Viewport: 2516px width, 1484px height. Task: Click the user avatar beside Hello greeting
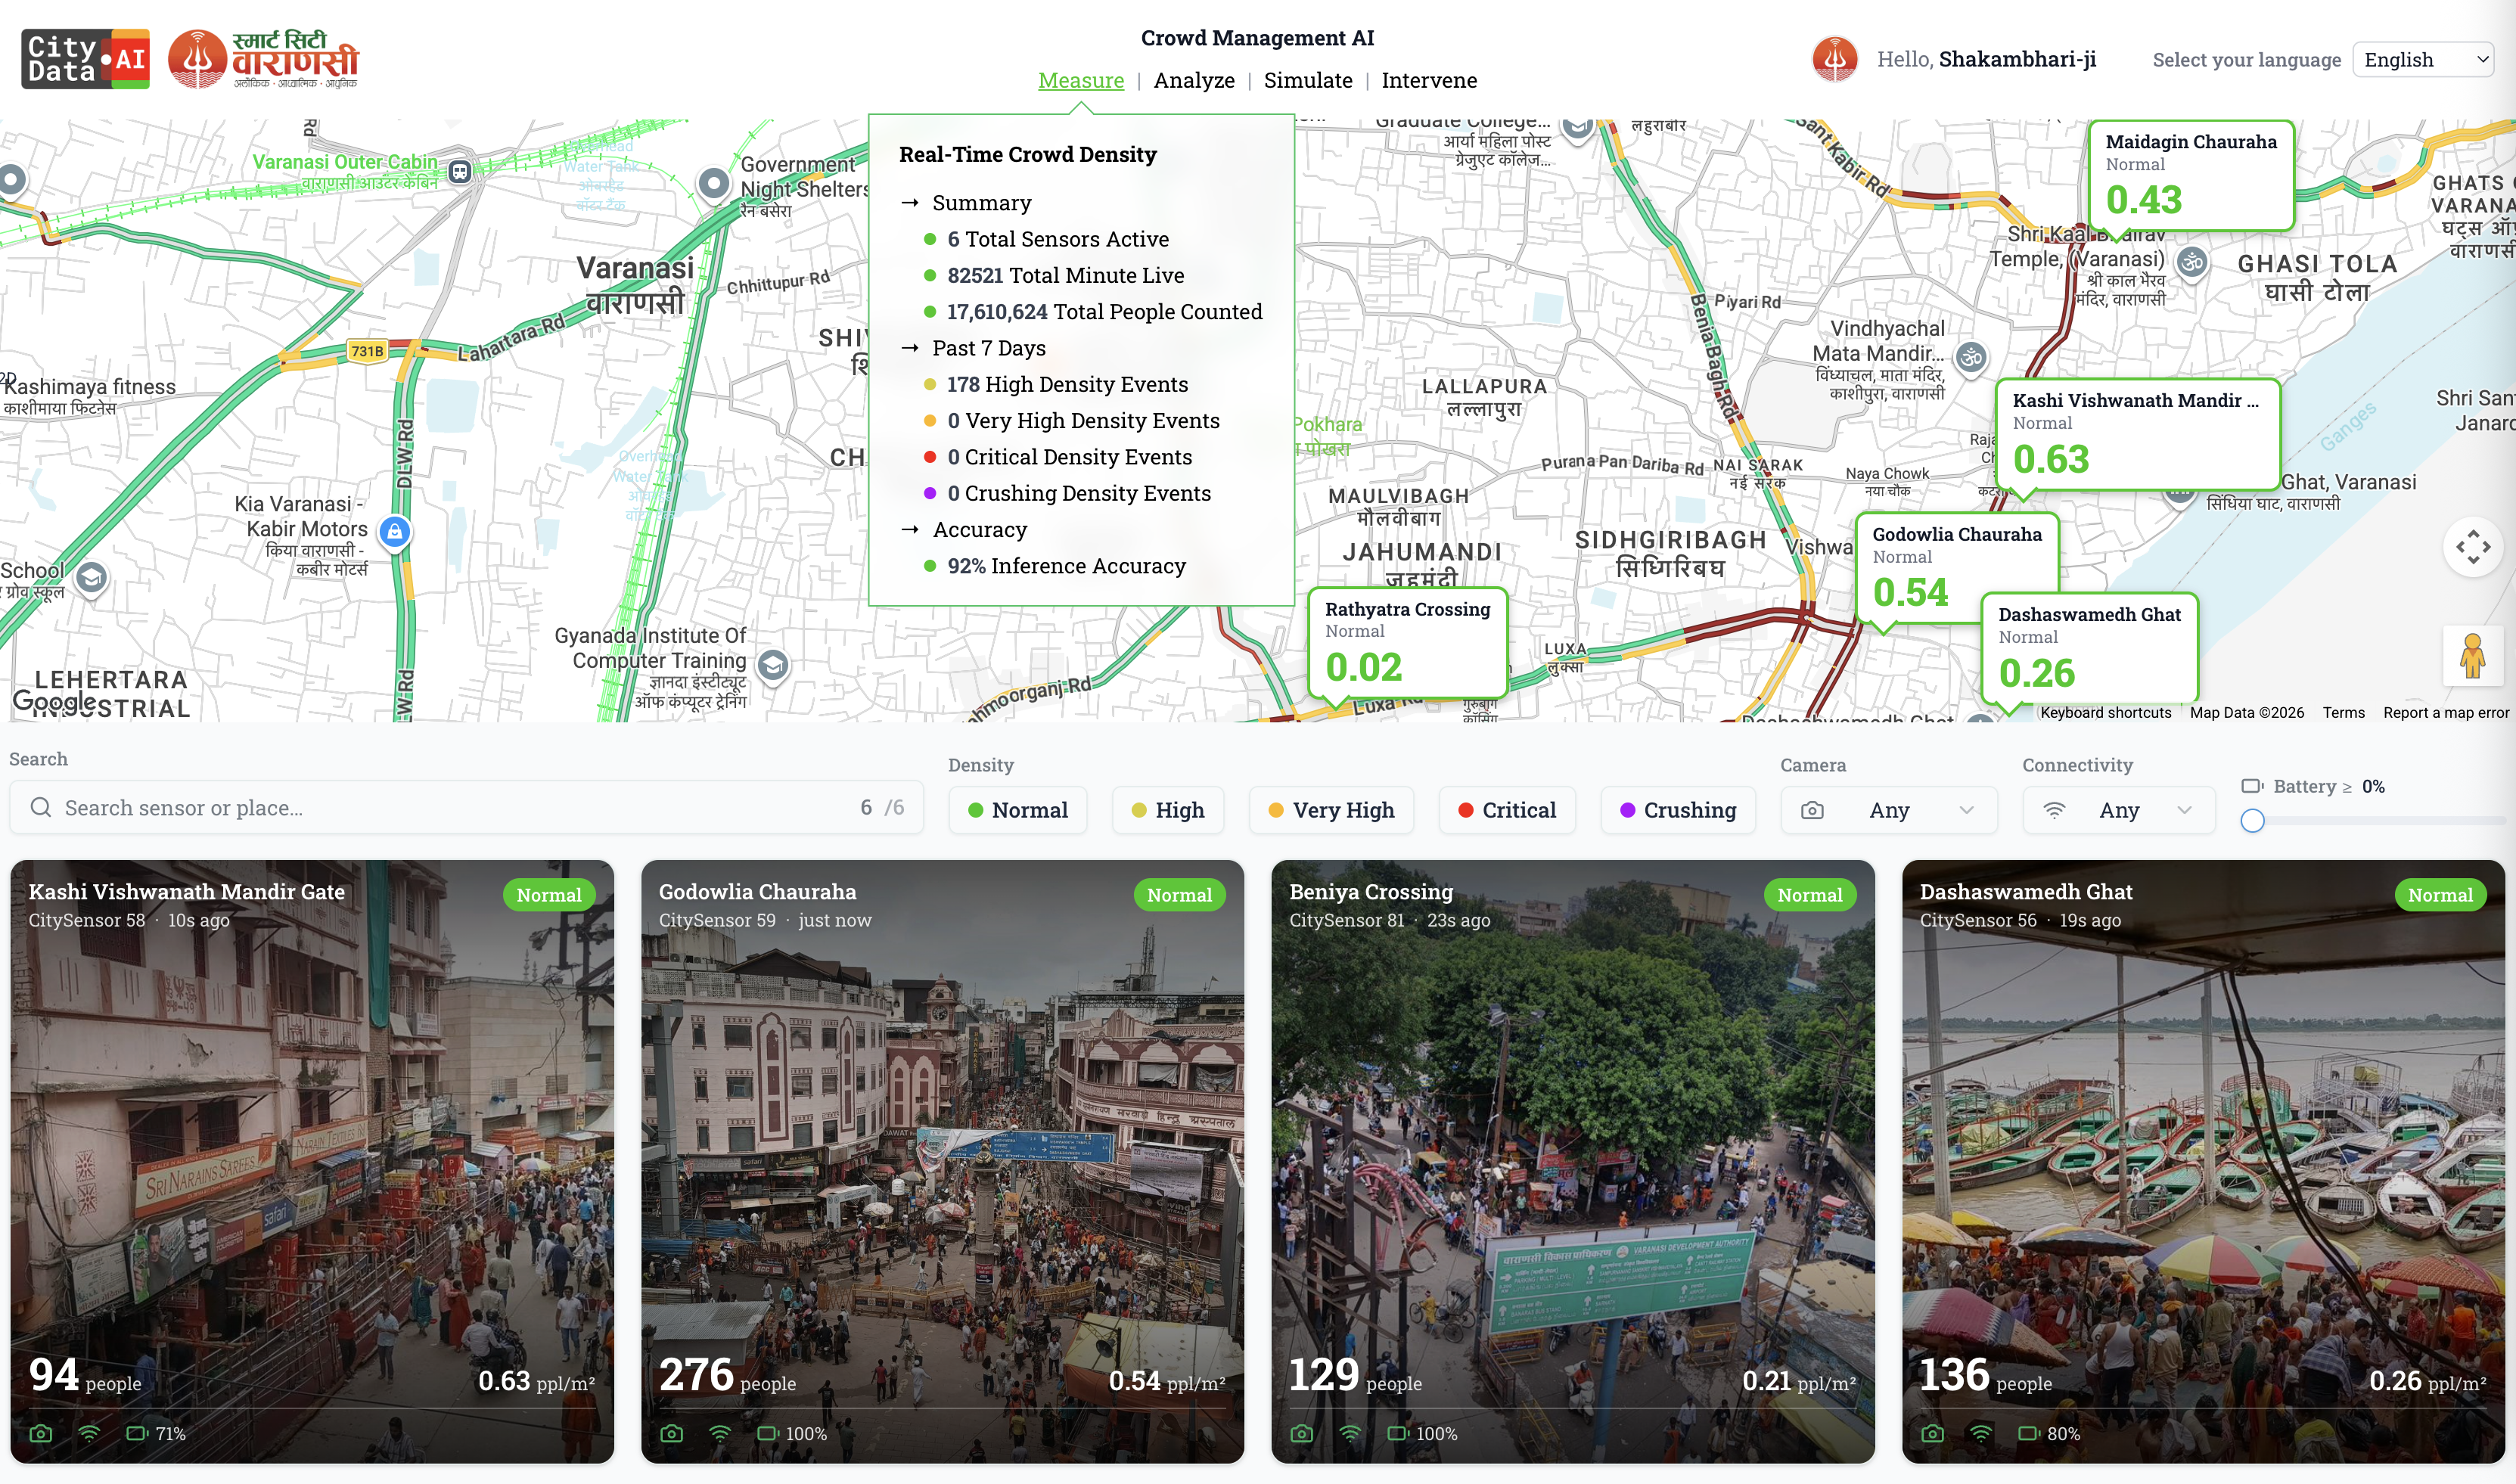[x=1835, y=59]
